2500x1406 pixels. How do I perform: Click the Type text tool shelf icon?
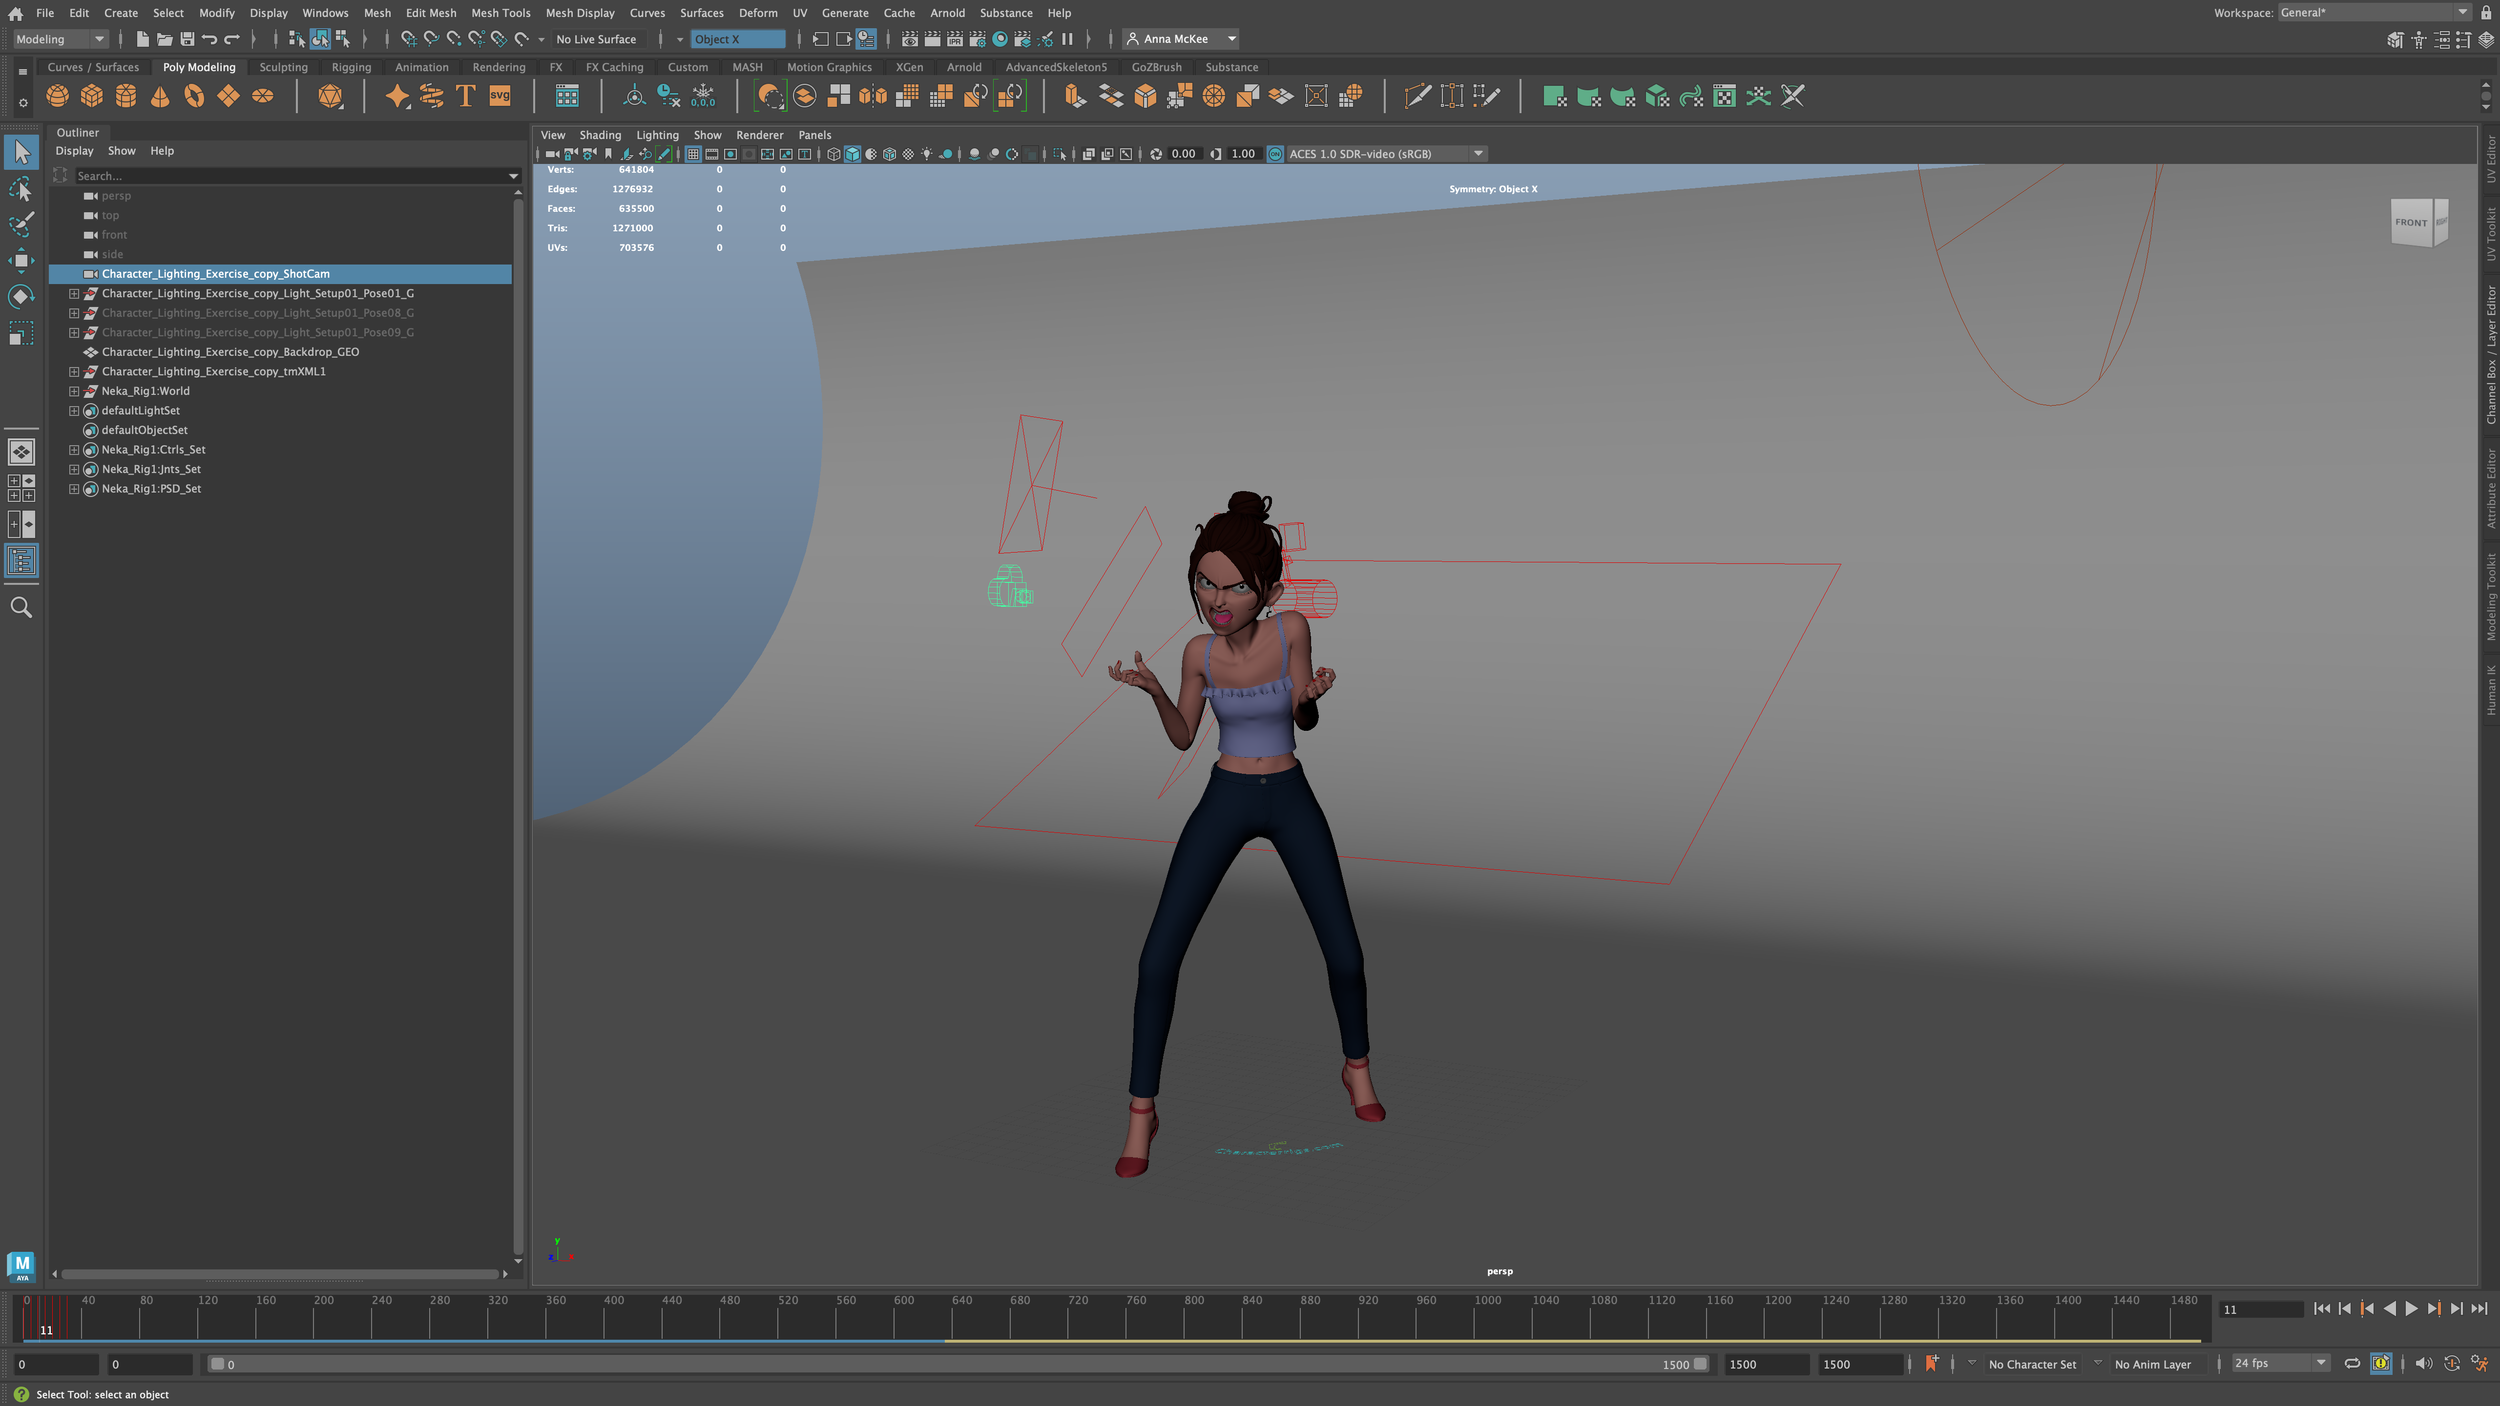[x=465, y=96]
